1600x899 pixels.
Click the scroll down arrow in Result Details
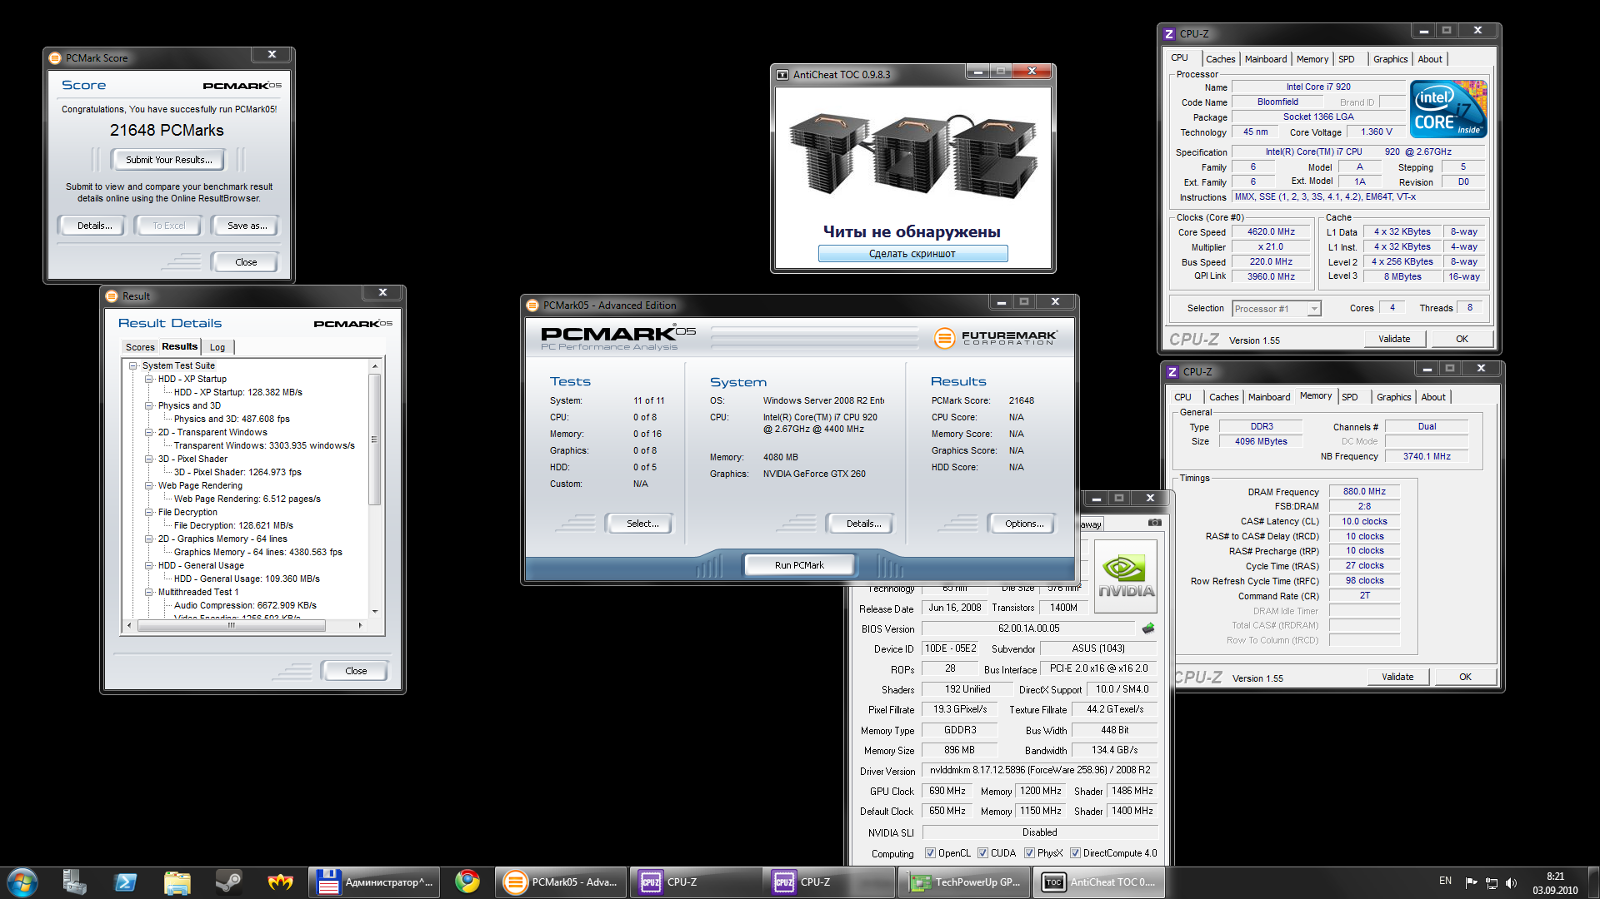pyautogui.click(x=375, y=611)
